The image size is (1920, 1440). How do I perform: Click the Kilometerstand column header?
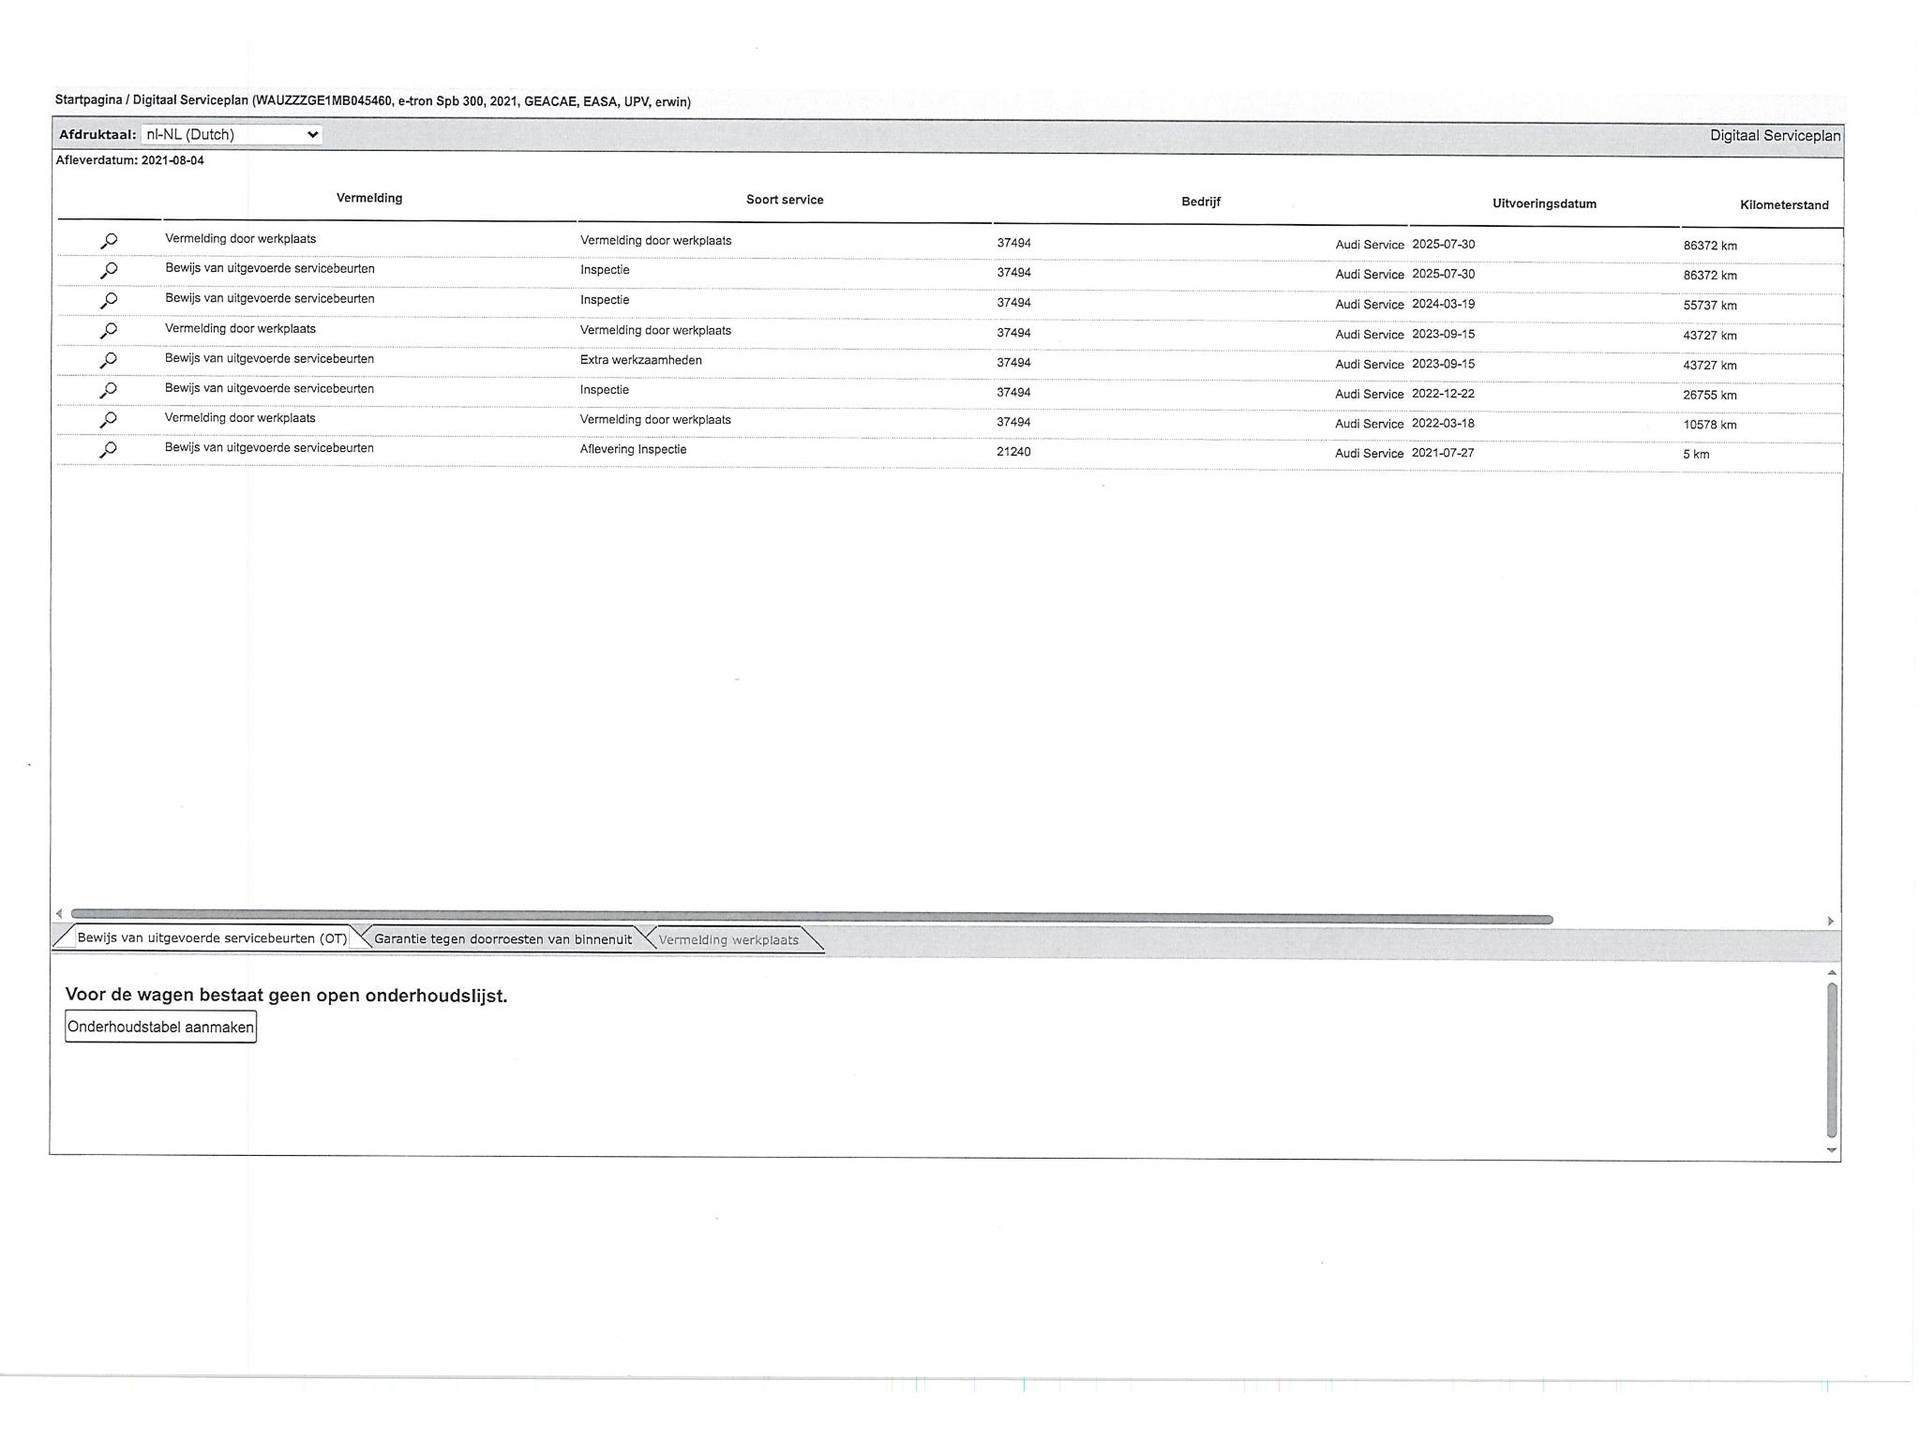point(1783,205)
